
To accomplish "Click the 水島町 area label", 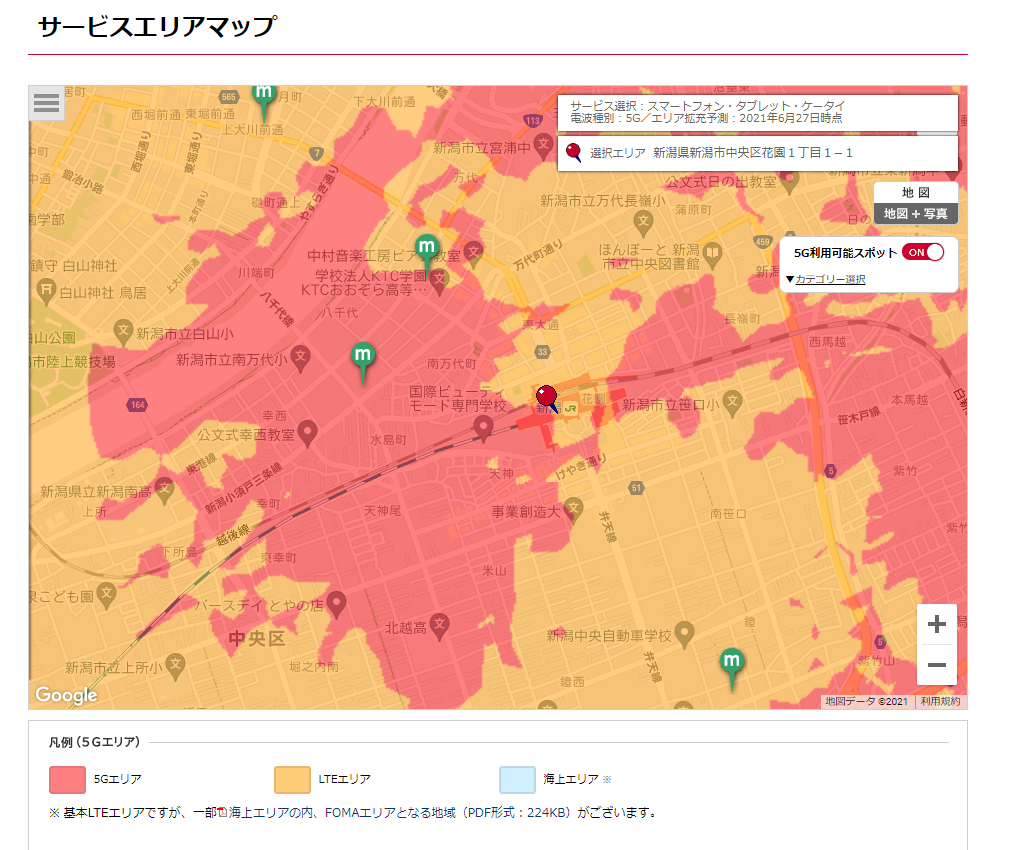I will pos(389,440).
